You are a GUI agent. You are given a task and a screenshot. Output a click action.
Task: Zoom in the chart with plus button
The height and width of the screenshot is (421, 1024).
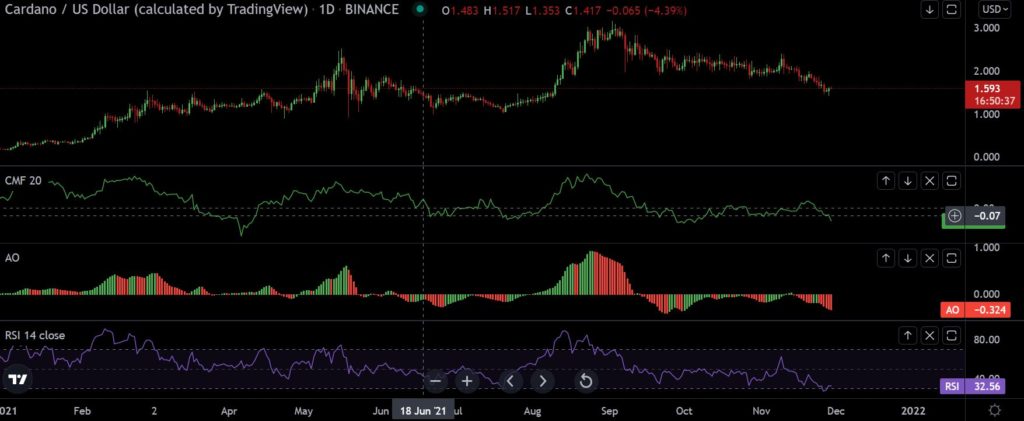tap(468, 381)
